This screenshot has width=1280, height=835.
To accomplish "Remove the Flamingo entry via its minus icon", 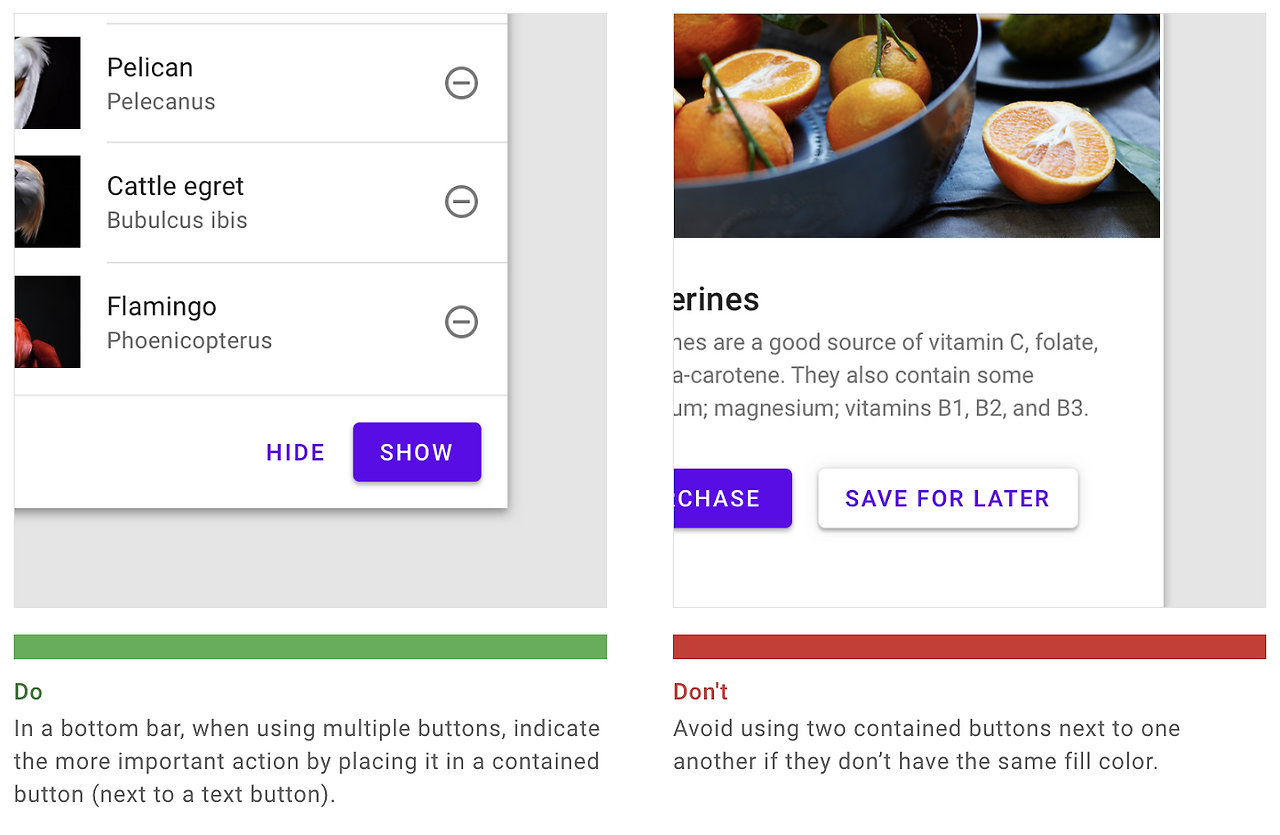I will pyautogui.click(x=461, y=322).
